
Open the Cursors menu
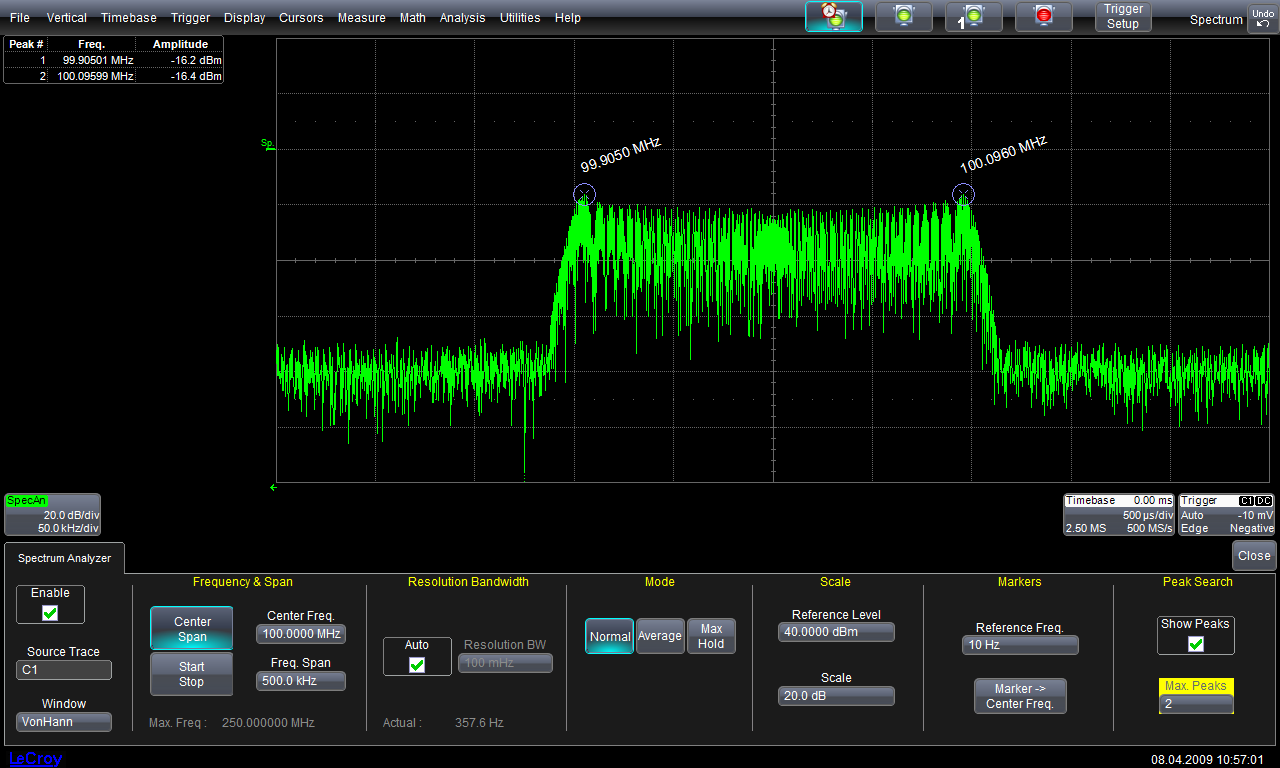tap(301, 18)
